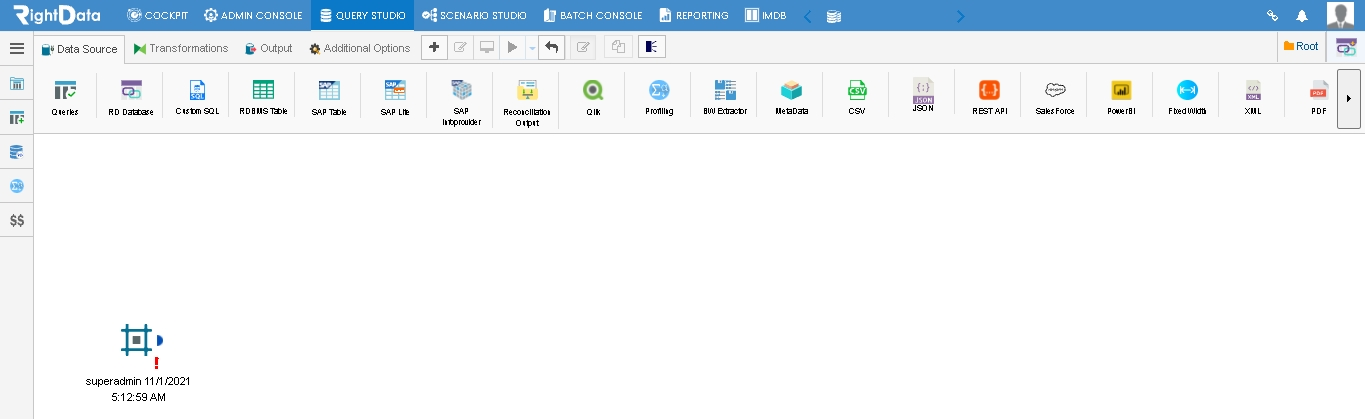Click the copy toolbar icon

tap(618, 47)
